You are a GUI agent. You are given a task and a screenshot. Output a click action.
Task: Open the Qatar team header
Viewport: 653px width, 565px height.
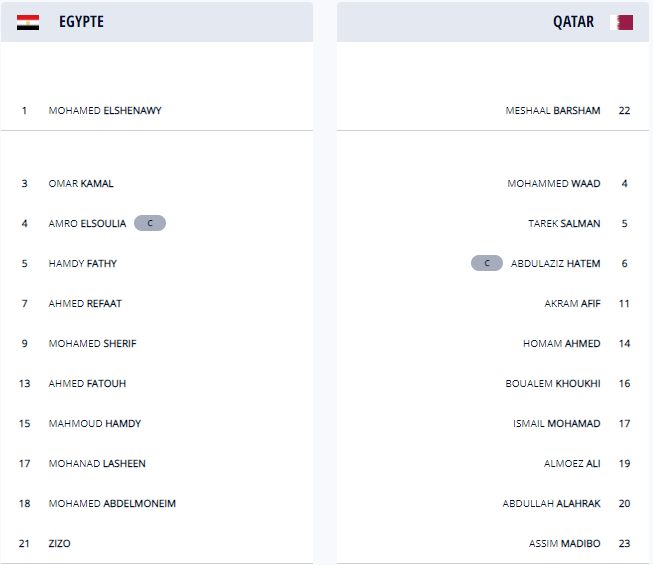click(x=573, y=22)
